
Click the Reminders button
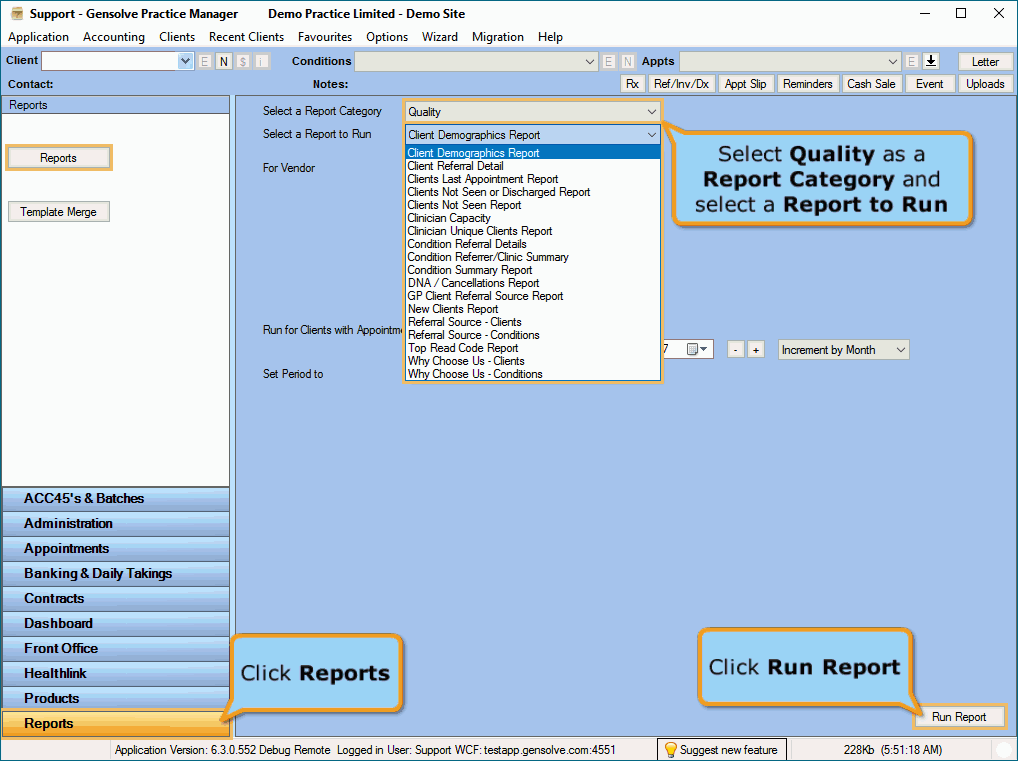807,84
